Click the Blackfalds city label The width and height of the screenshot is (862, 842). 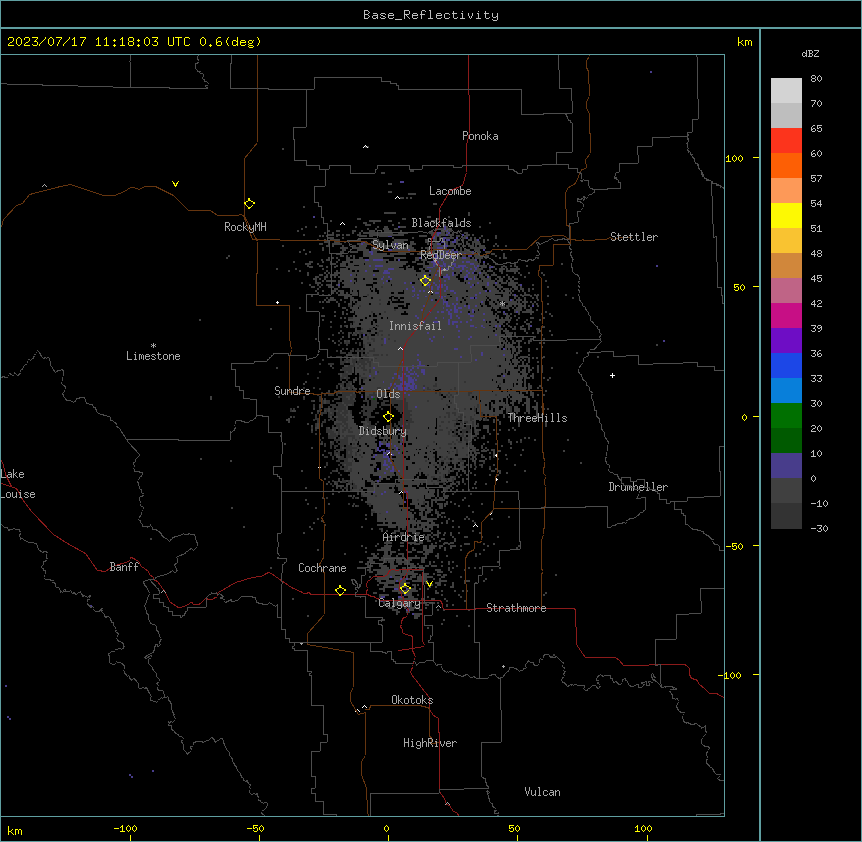(x=441, y=223)
